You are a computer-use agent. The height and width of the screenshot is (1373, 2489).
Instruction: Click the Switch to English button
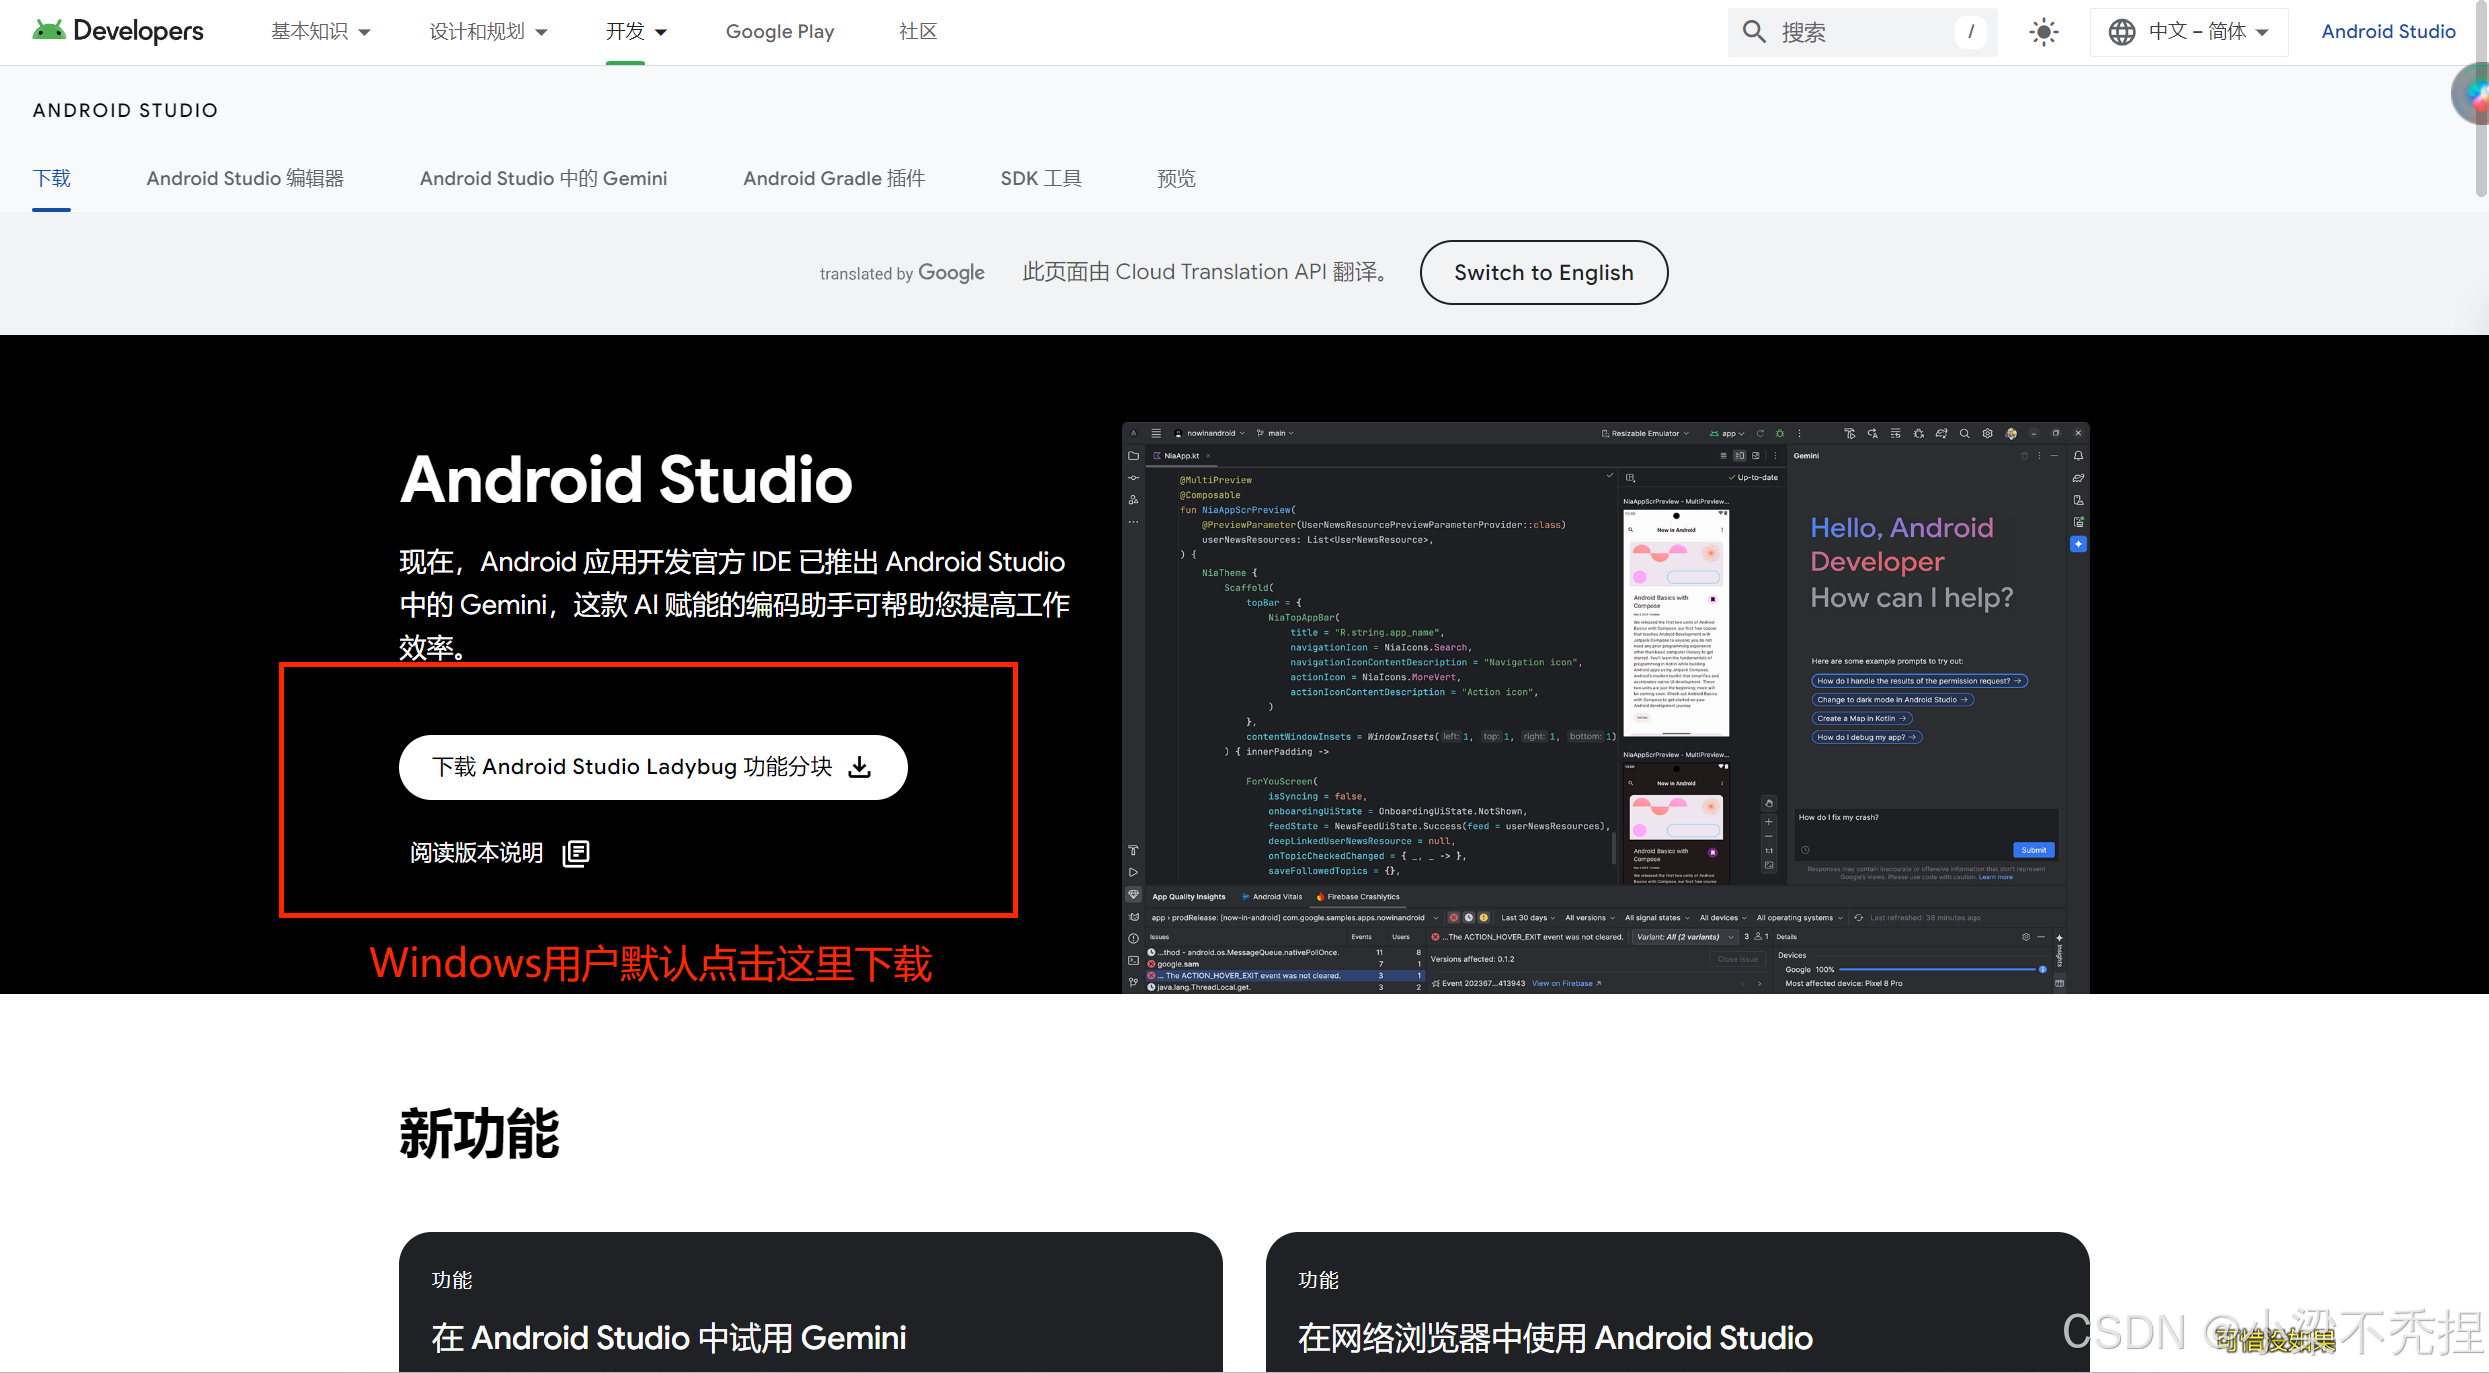tap(1543, 272)
